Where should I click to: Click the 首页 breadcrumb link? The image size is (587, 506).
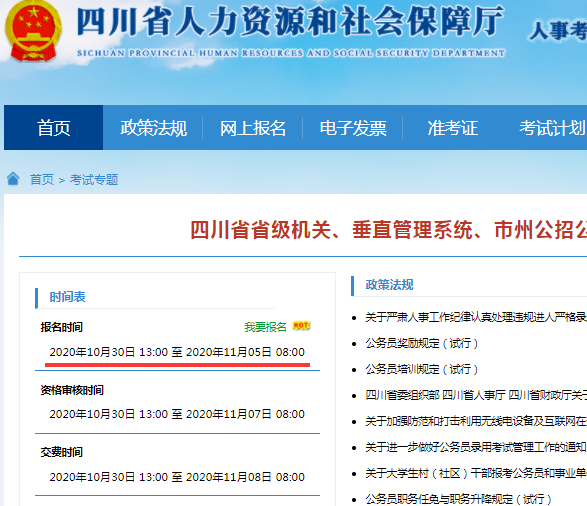coord(42,180)
